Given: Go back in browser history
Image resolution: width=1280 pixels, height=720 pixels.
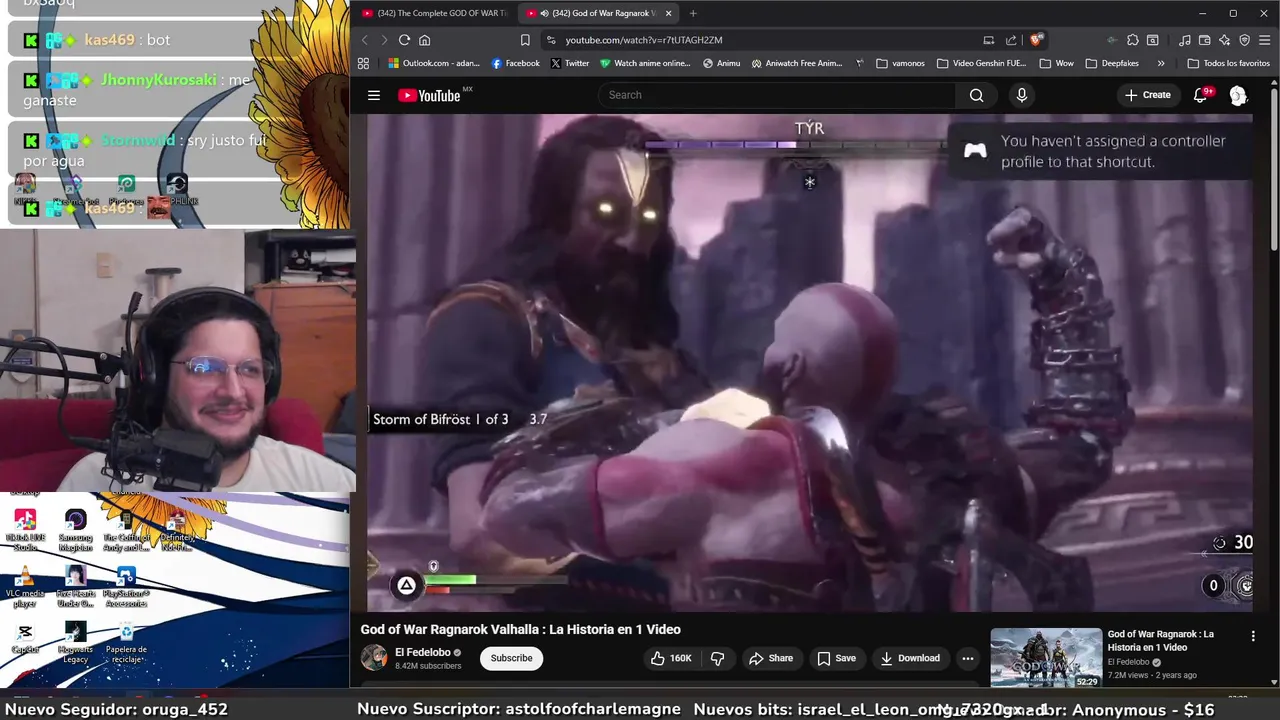Looking at the screenshot, I should coord(364,40).
